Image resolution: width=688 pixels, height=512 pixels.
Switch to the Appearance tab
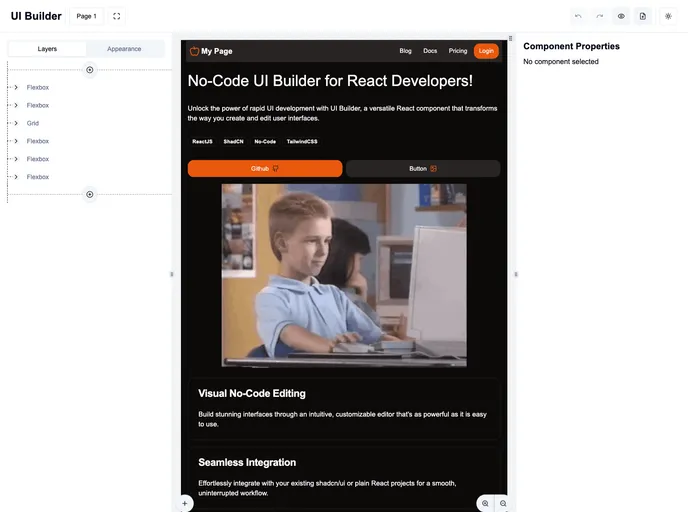pyautogui.click(x=124, y=49)
